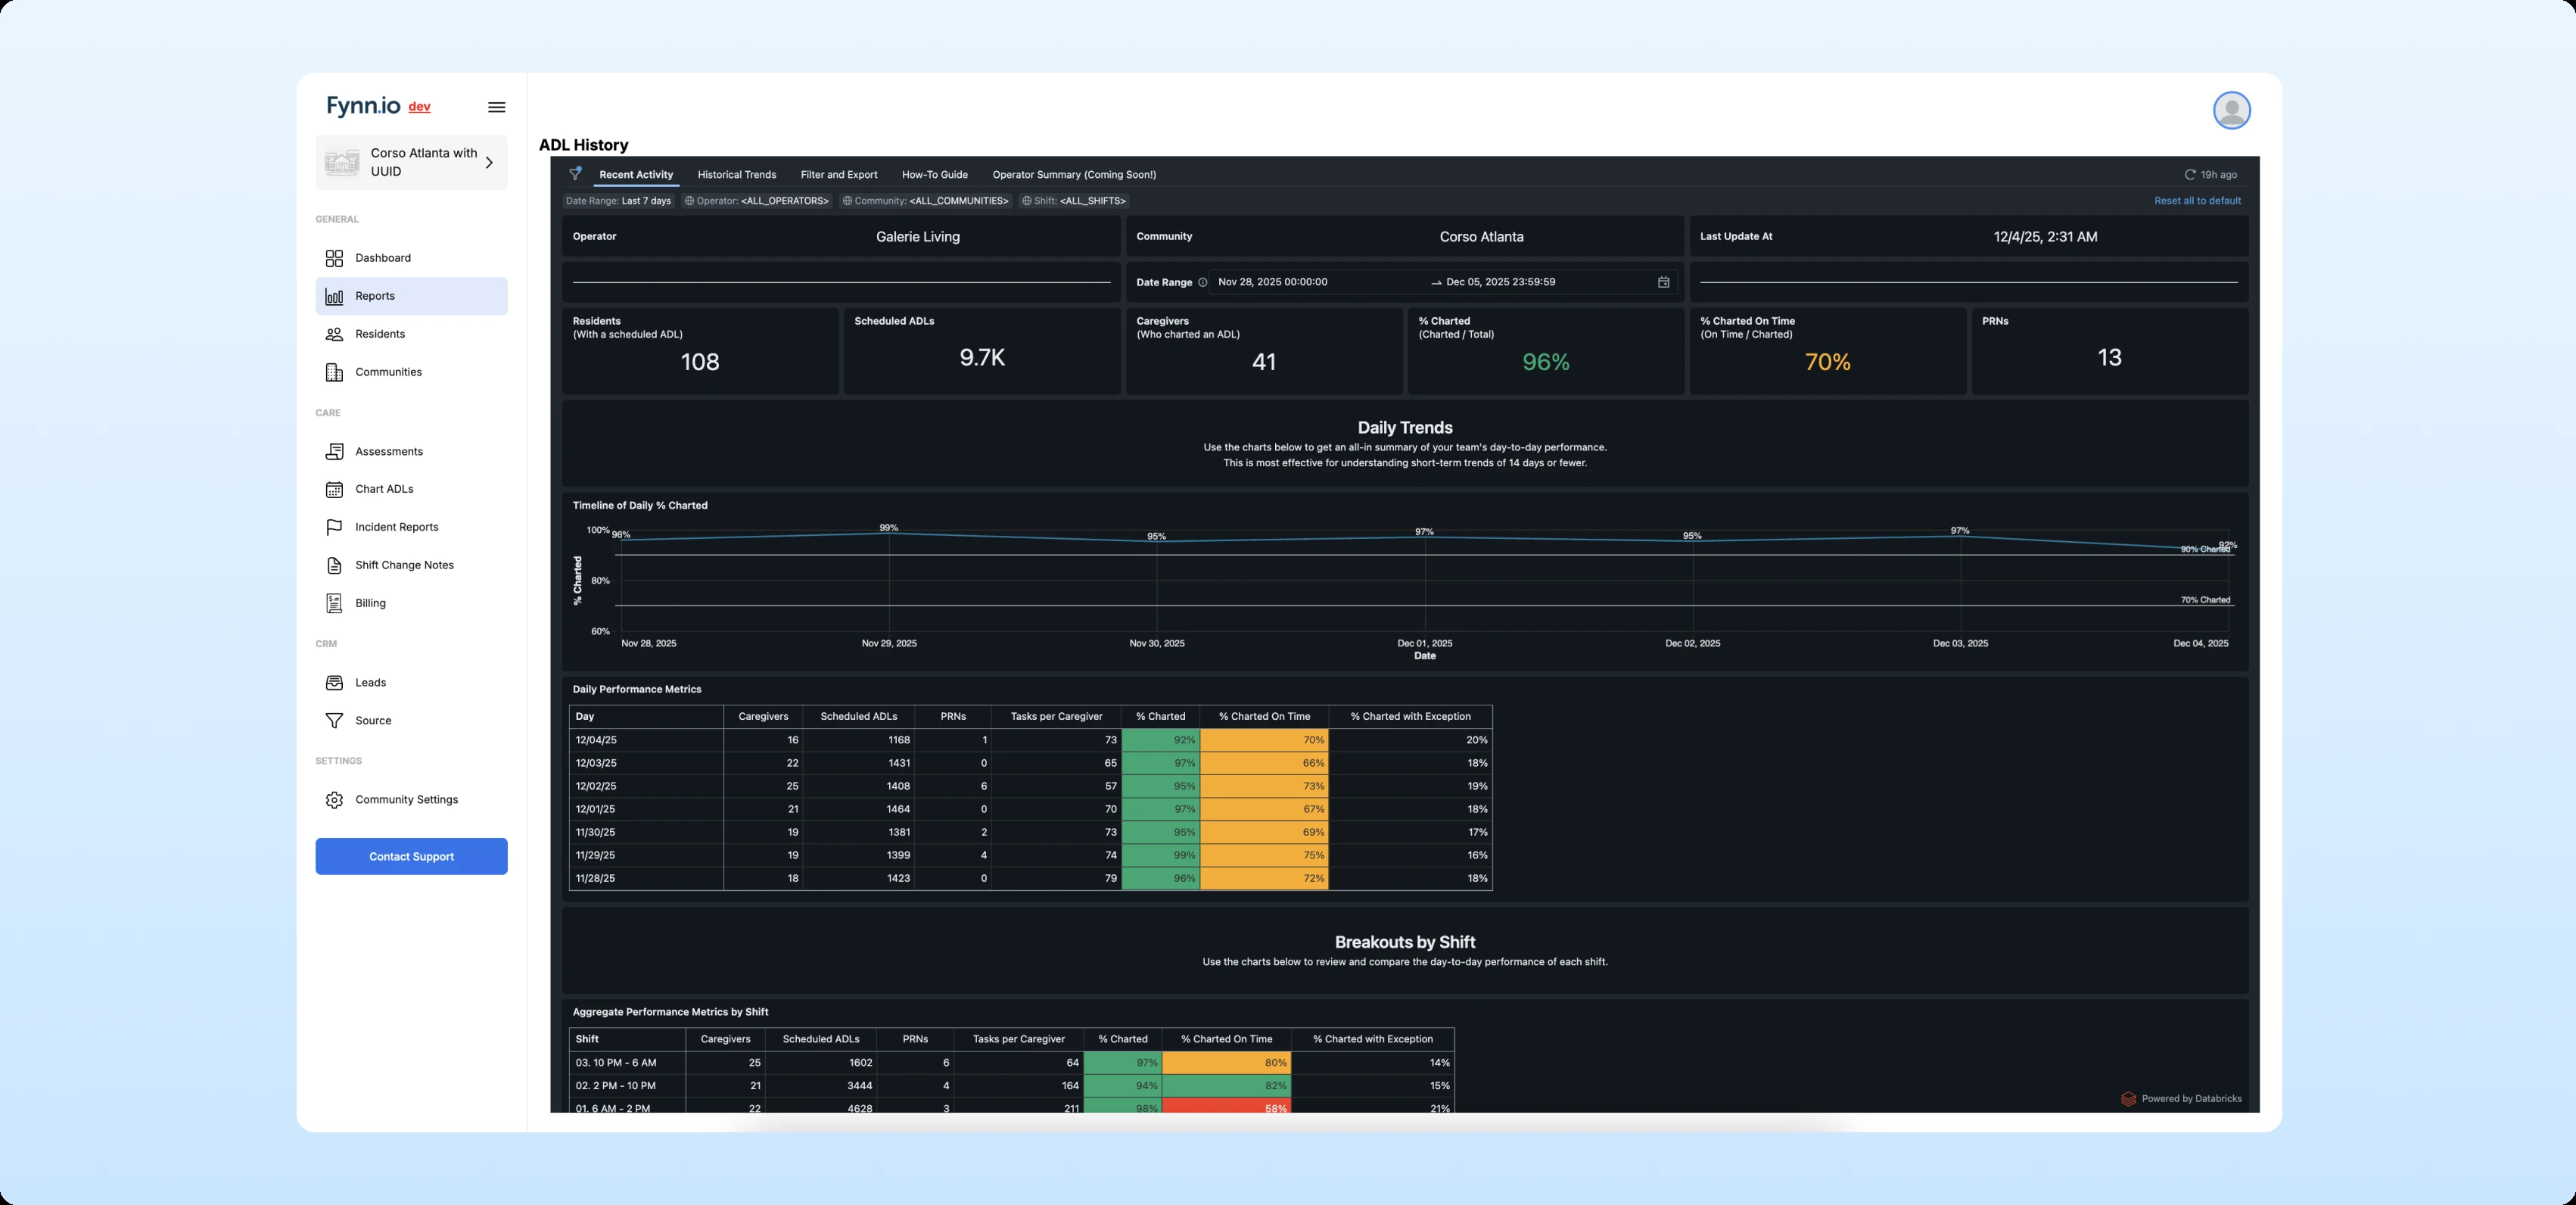Viewport: 2576px width, 1205px height.
Task: Expand Corso Atlanta community switcher chevron
Action: tap(489, 162)
